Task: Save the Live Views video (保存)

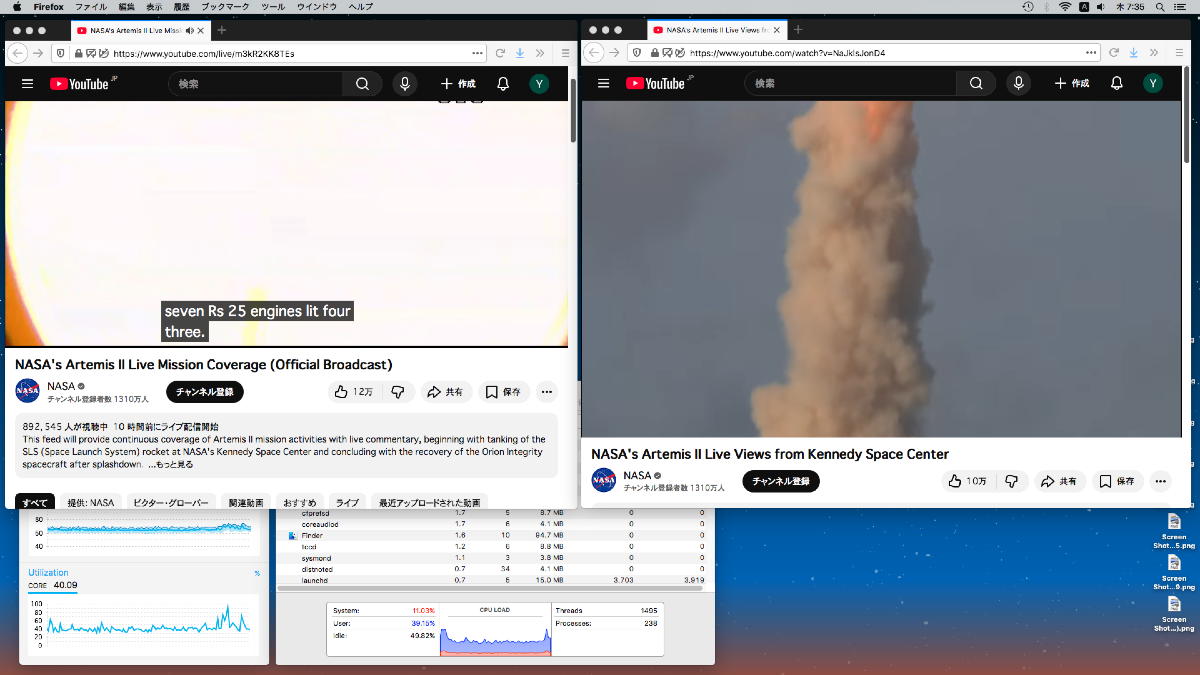Action: tap(1117, 481)
